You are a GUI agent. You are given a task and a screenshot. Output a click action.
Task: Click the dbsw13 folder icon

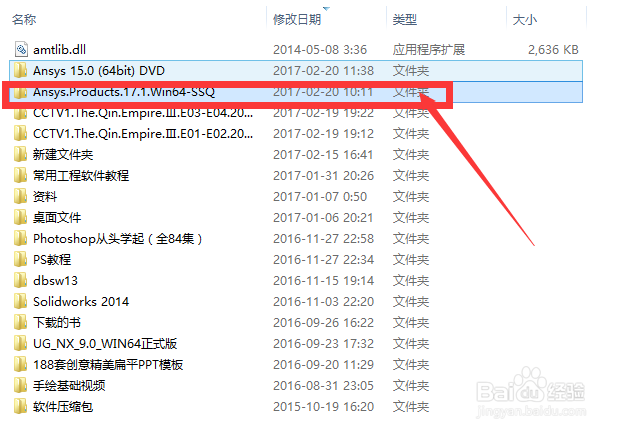coord(20,280)
